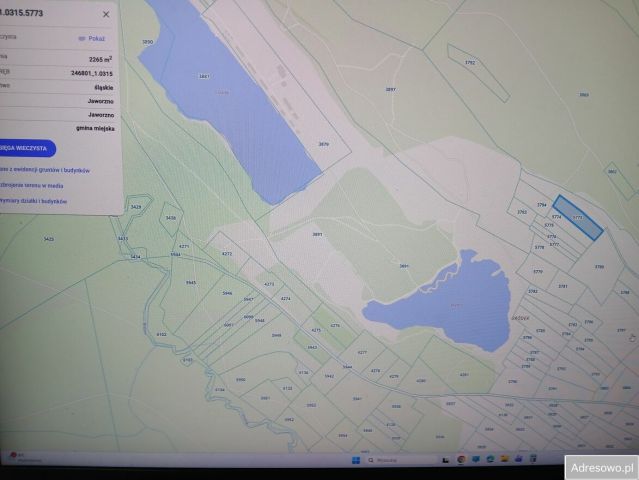Select parcel 4276 on the map
This screenshot has height=480, width=639.
pyautogui.click(x=335, y=326)
